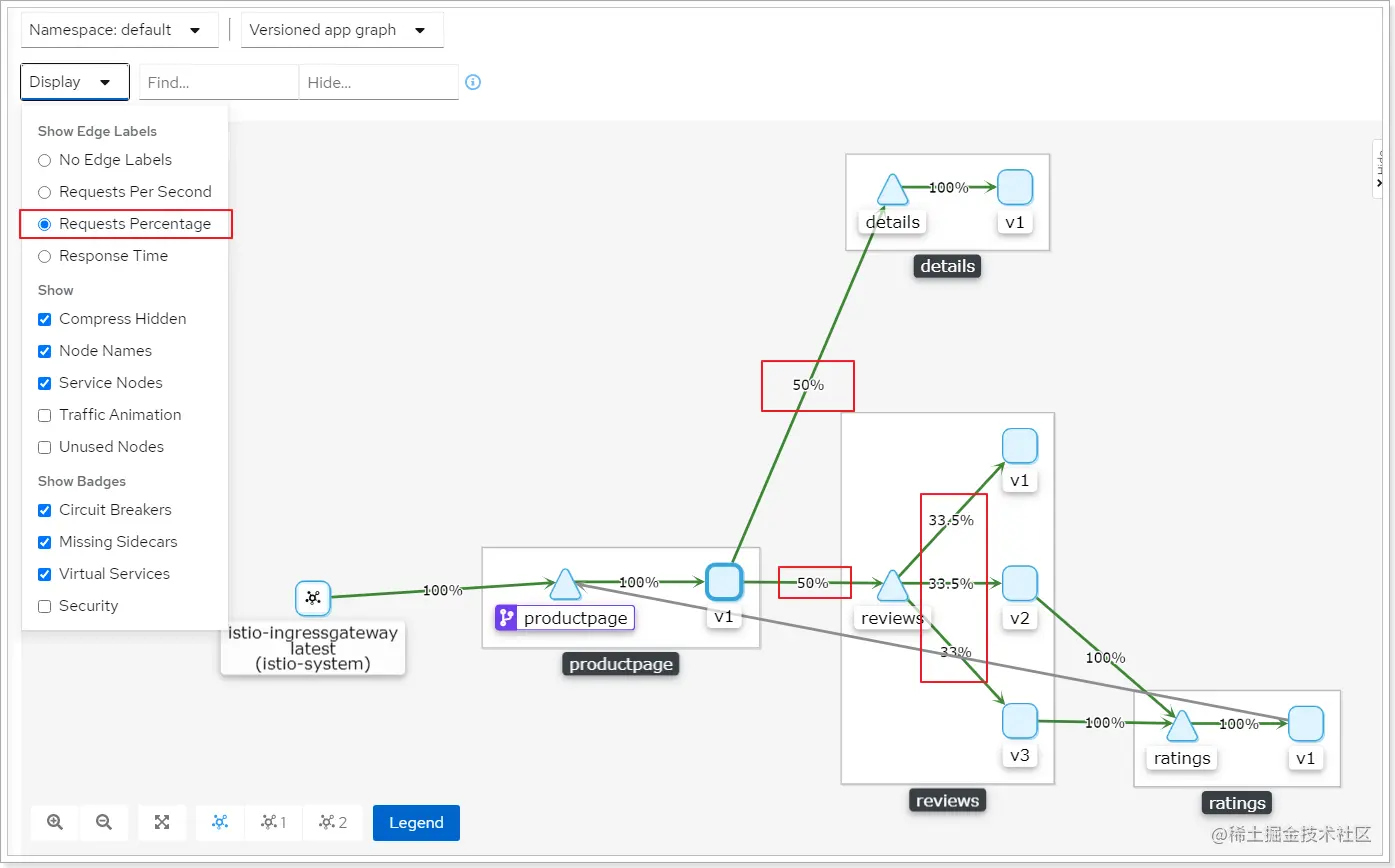Click the 100% edge label from ingressgateway
Image resolution: width=1395 pixels, height=868 pixels.
point(443,590)
